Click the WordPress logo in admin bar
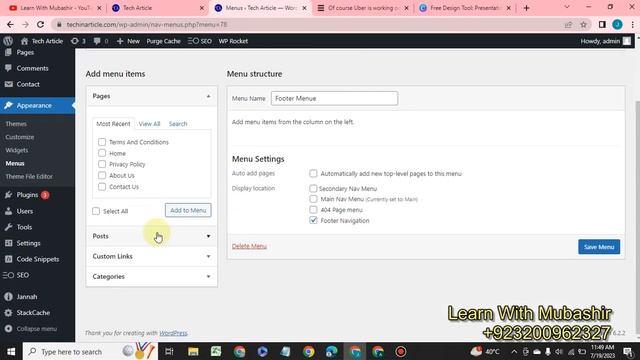Screen dimensions: 640x360 tap(8, 41)
